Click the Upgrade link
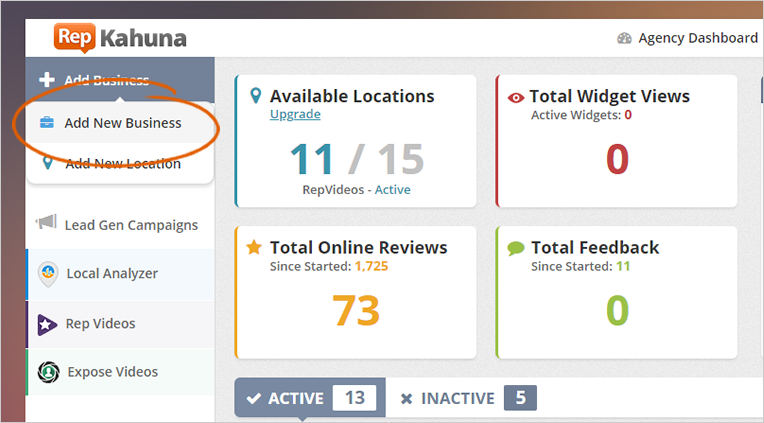Image resolution: width=764 pixels, height=423 pixels. pyautogui.click(x=295, y=114)
